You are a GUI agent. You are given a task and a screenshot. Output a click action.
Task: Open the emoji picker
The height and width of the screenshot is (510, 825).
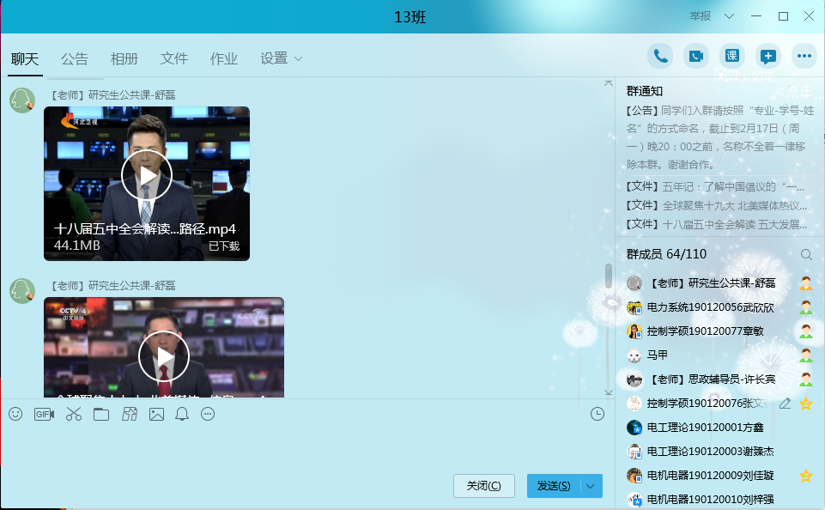(x=15, y=414)
